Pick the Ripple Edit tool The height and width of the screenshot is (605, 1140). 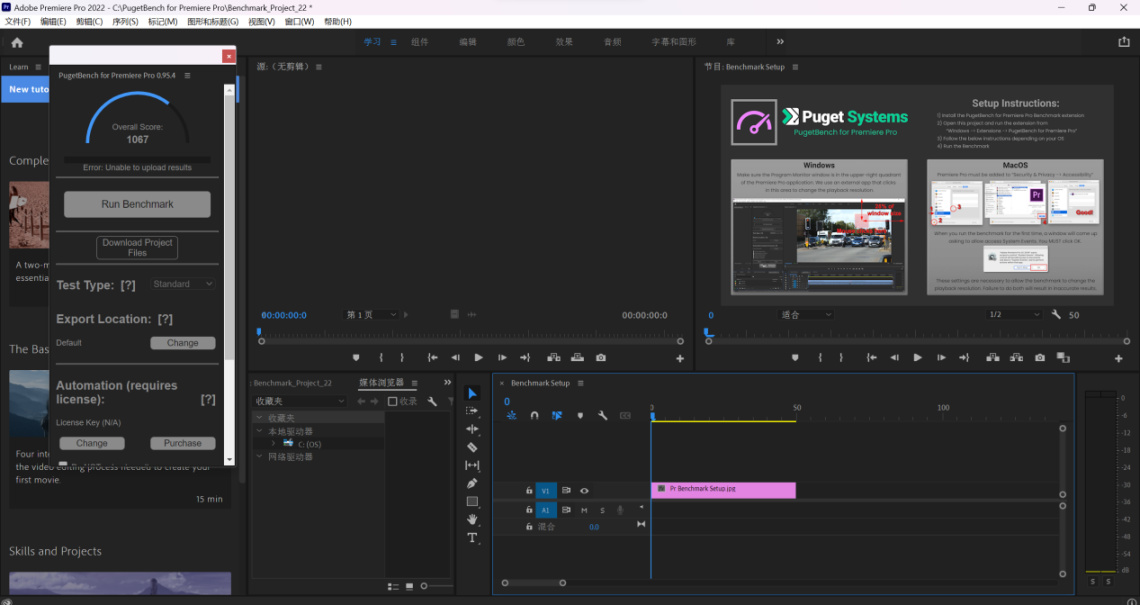(x=472, y=429)
